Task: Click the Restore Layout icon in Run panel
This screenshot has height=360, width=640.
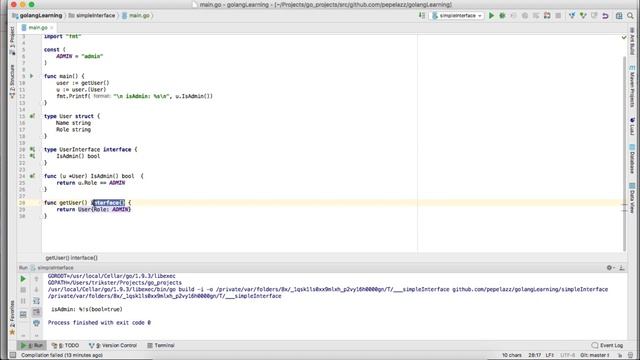Action: (x=23, y=314)
